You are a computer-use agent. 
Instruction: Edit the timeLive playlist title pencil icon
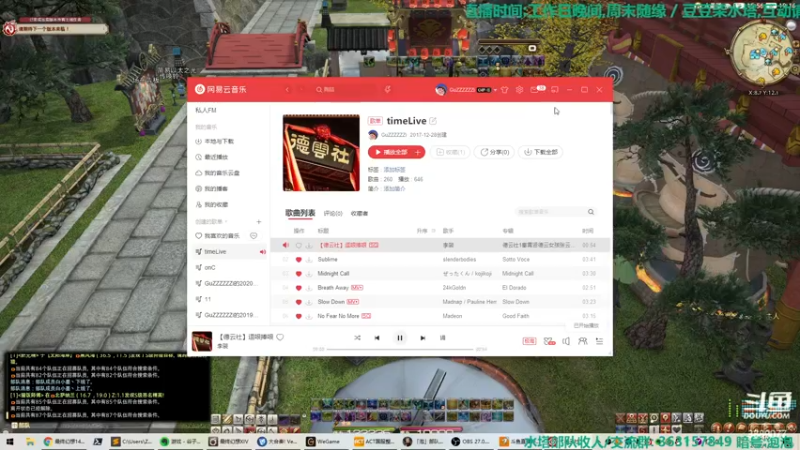[x=433, y=121]
